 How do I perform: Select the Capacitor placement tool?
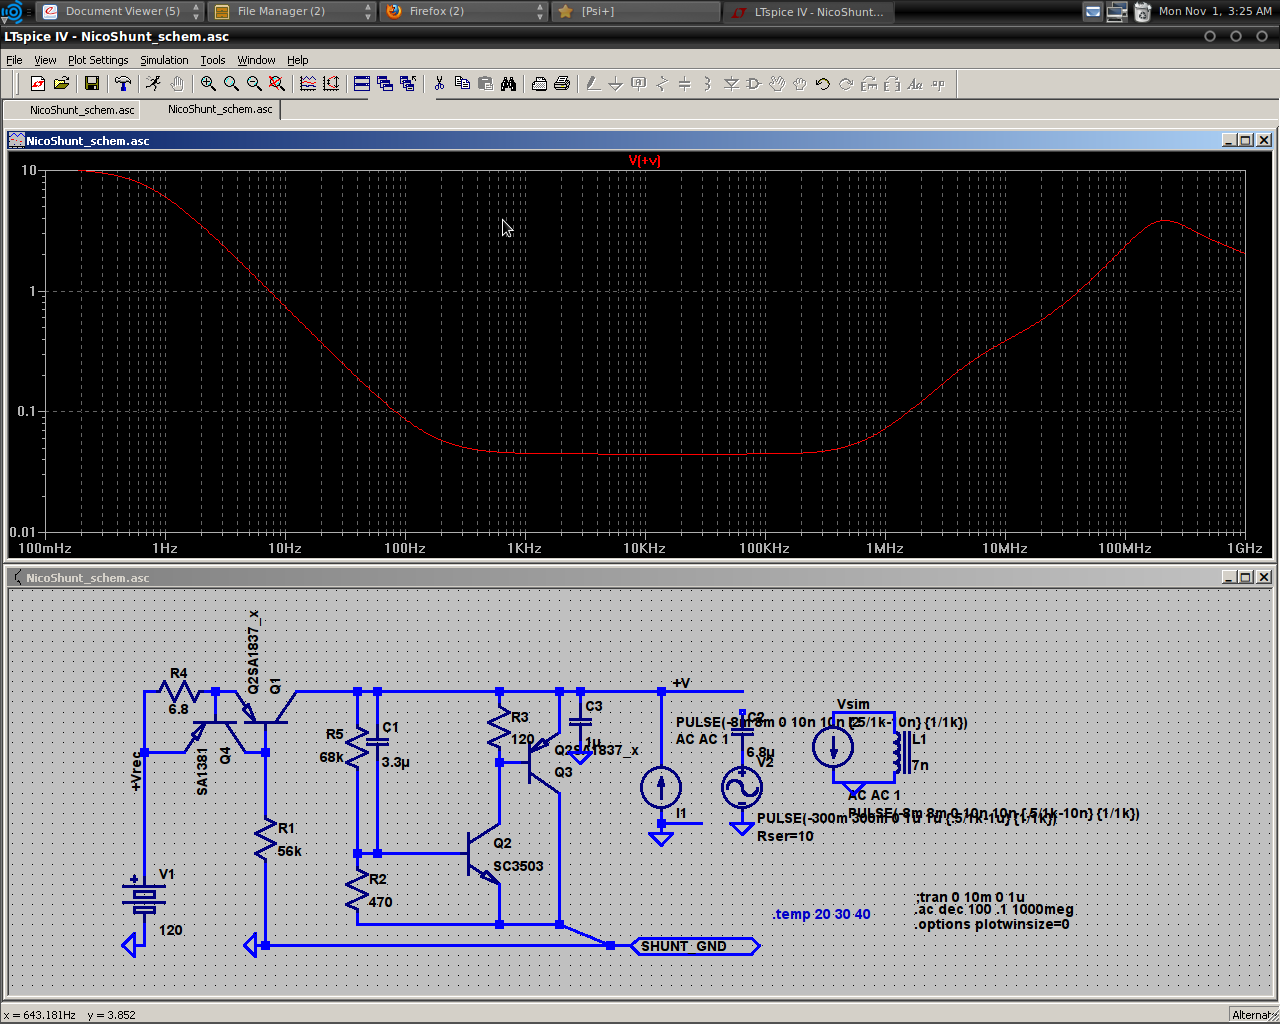click(x=685, y=84)
